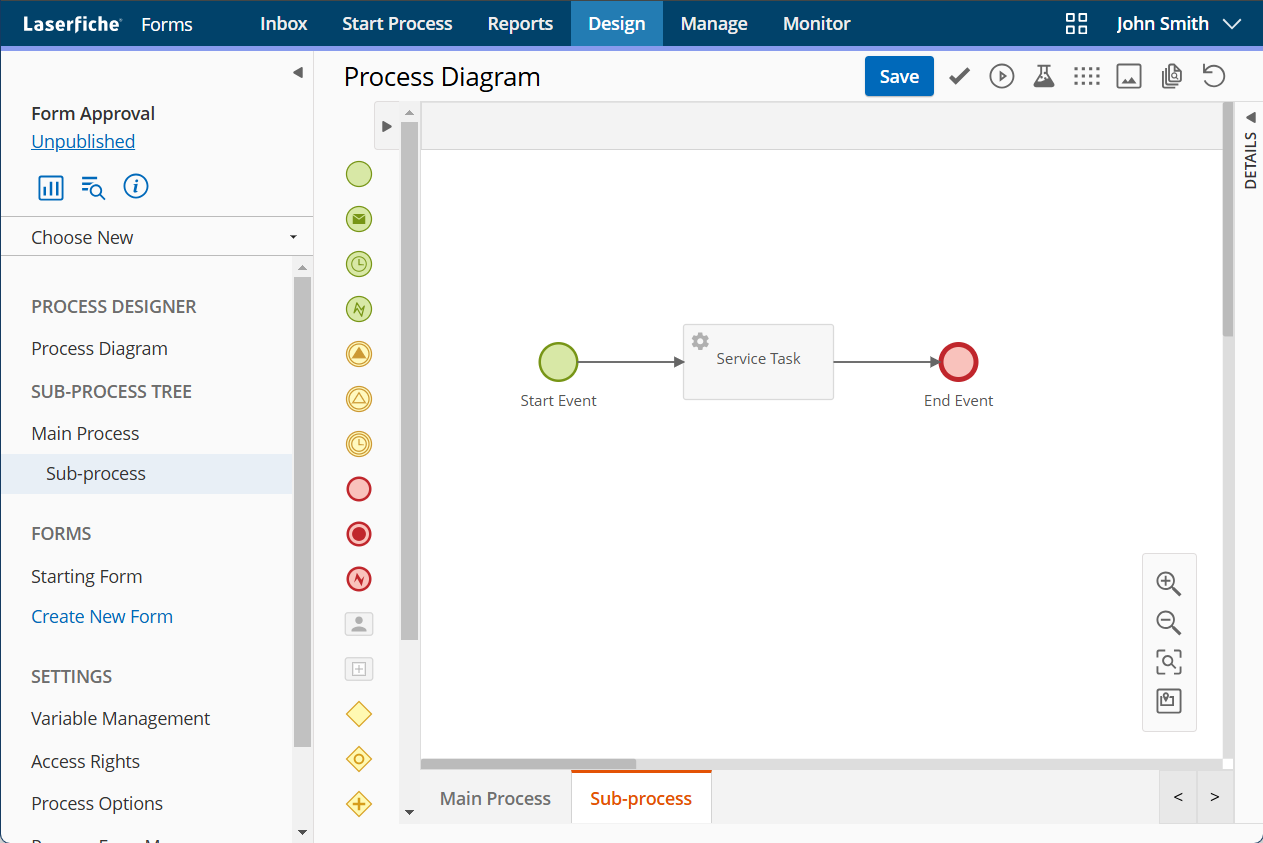Click the flask test process icon

[1044, 77]
